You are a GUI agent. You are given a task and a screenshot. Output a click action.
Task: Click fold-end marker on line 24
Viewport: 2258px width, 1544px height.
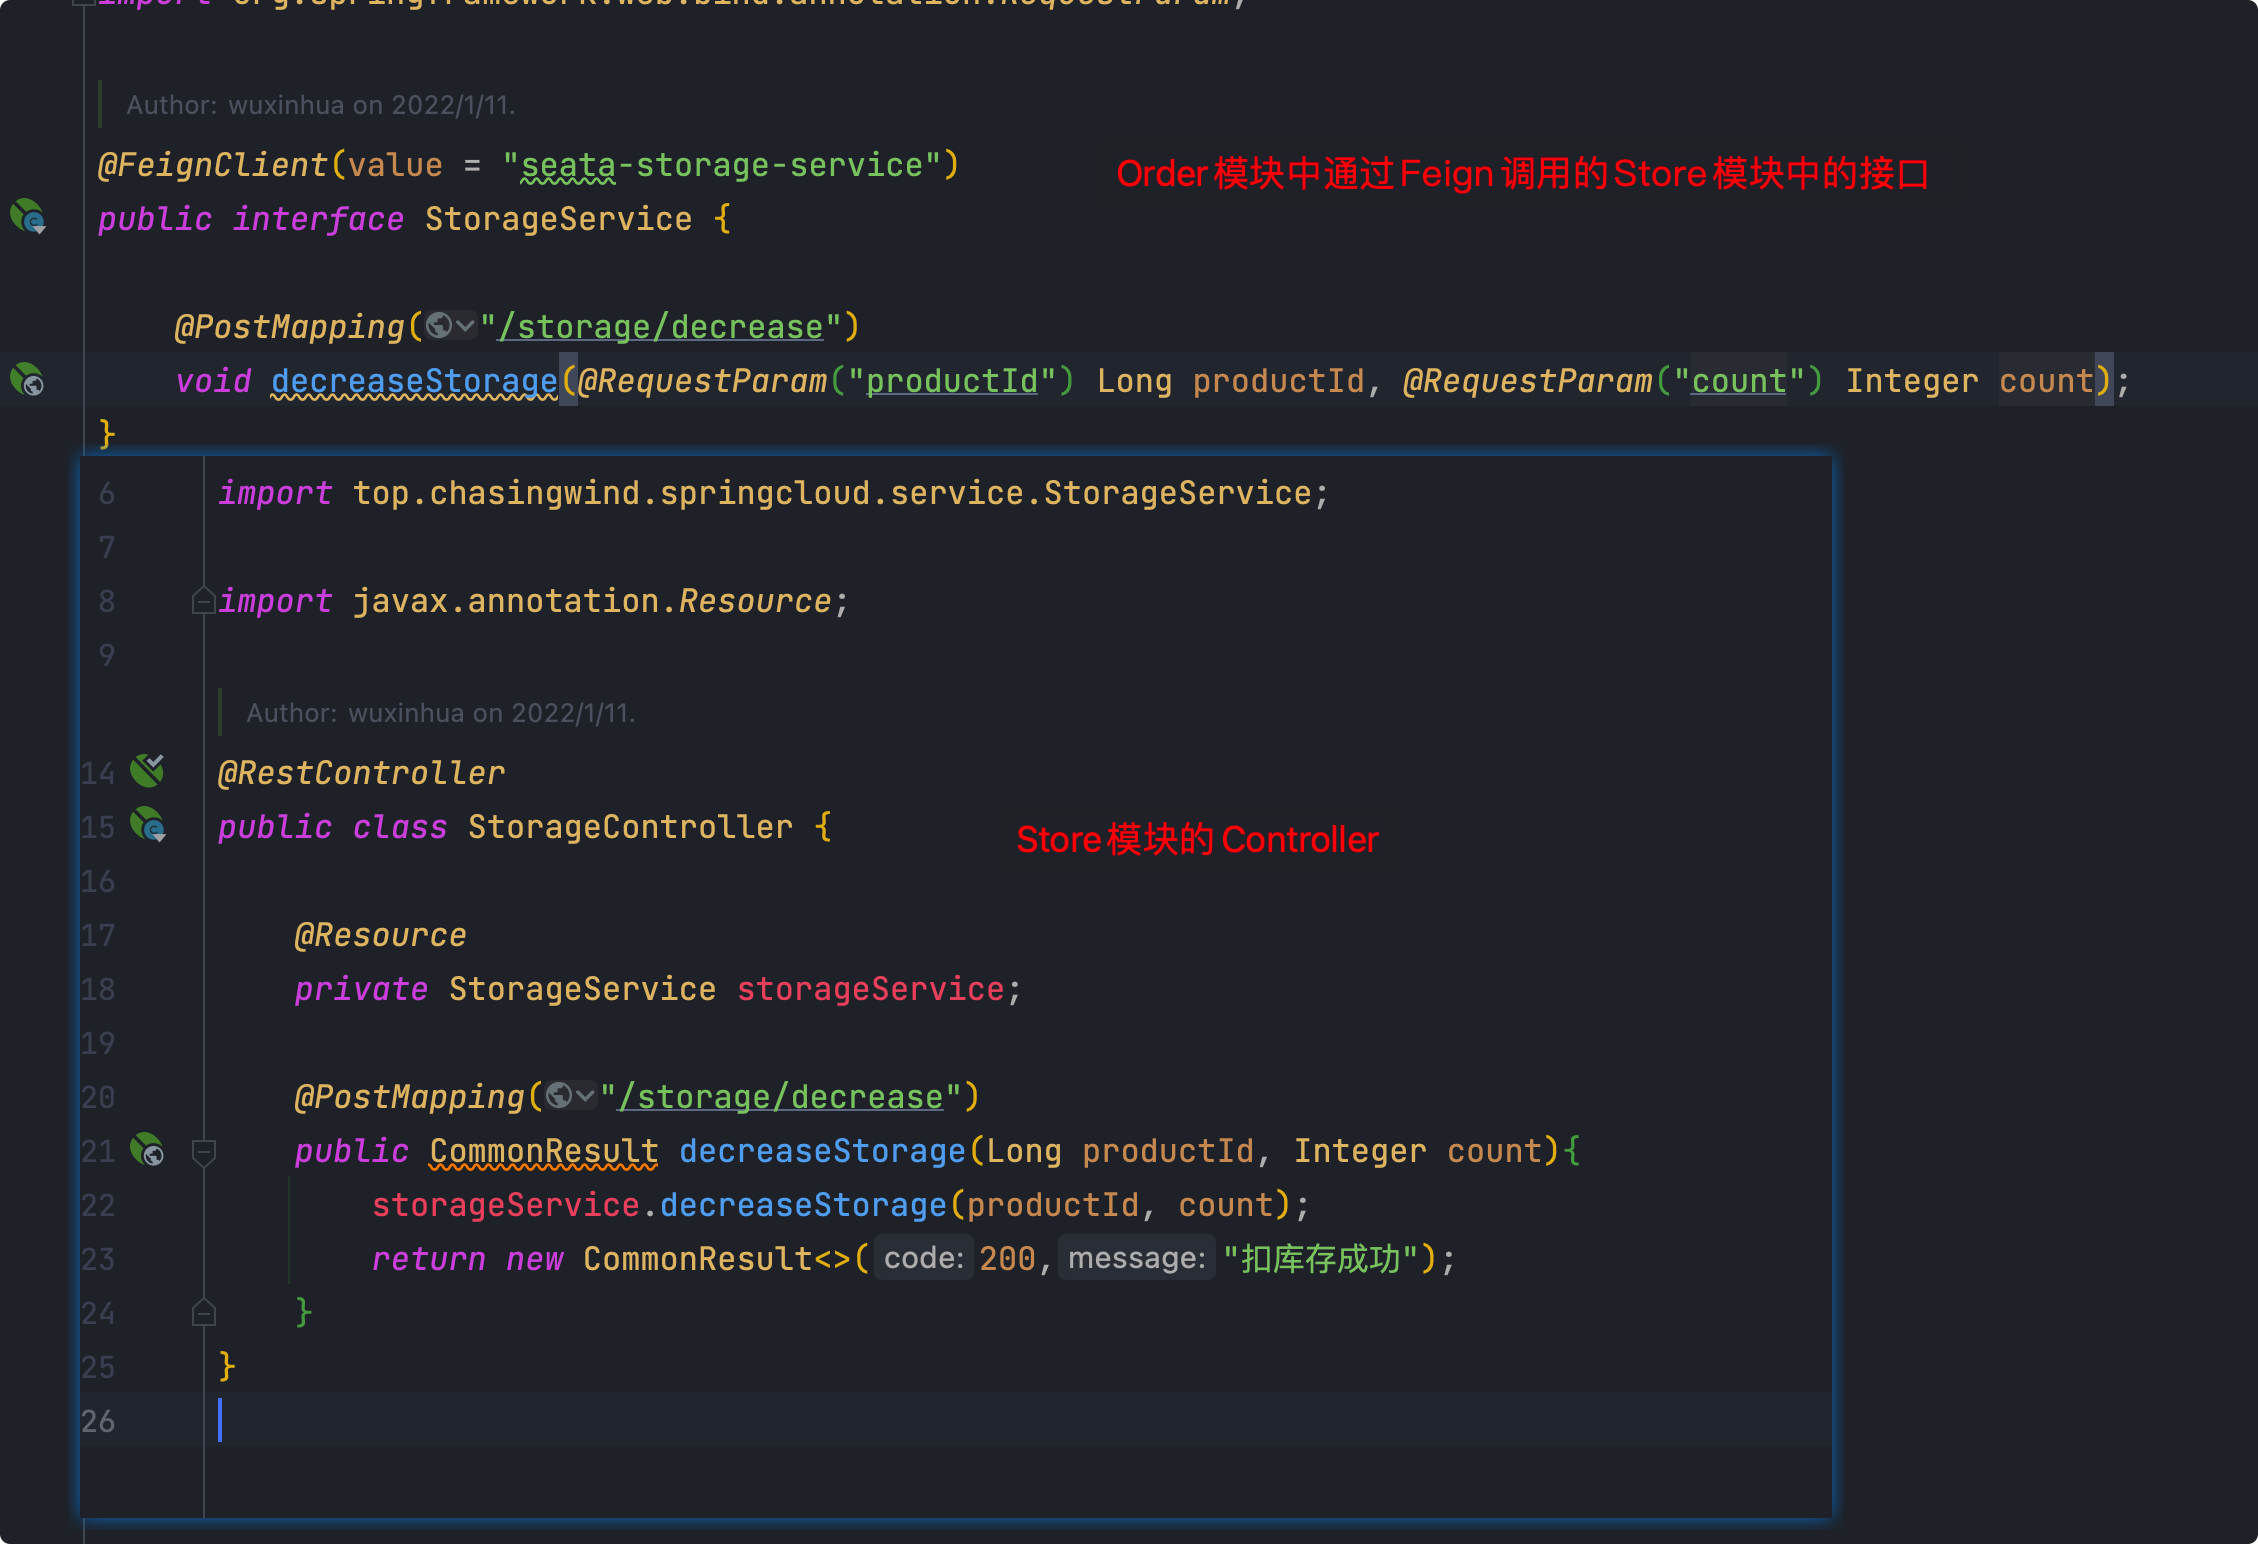(203, 1312)
